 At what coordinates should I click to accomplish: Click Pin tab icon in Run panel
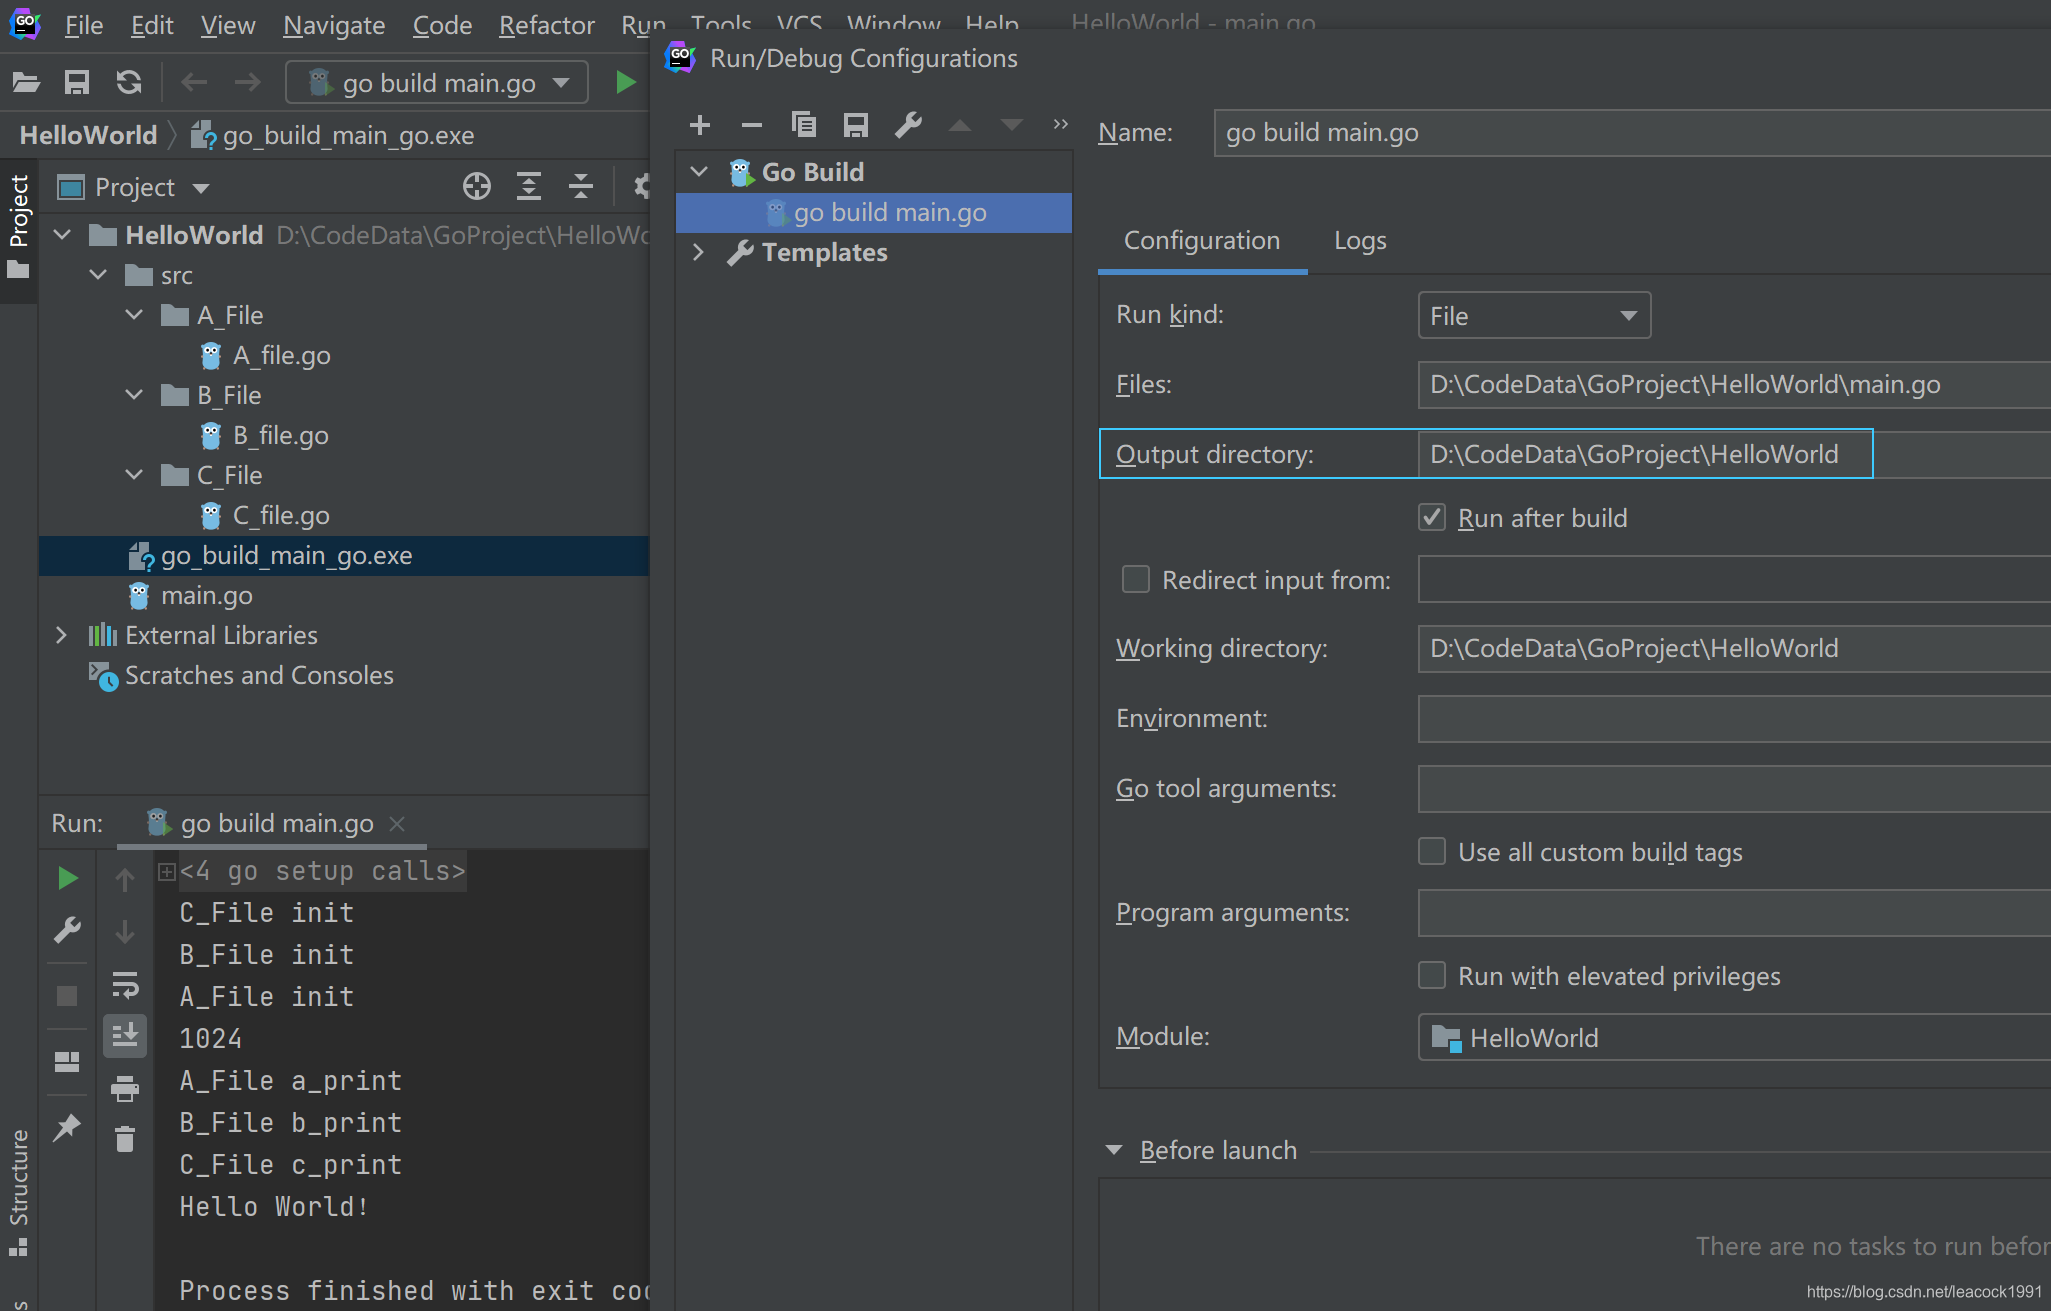(x=67, y=1127)
